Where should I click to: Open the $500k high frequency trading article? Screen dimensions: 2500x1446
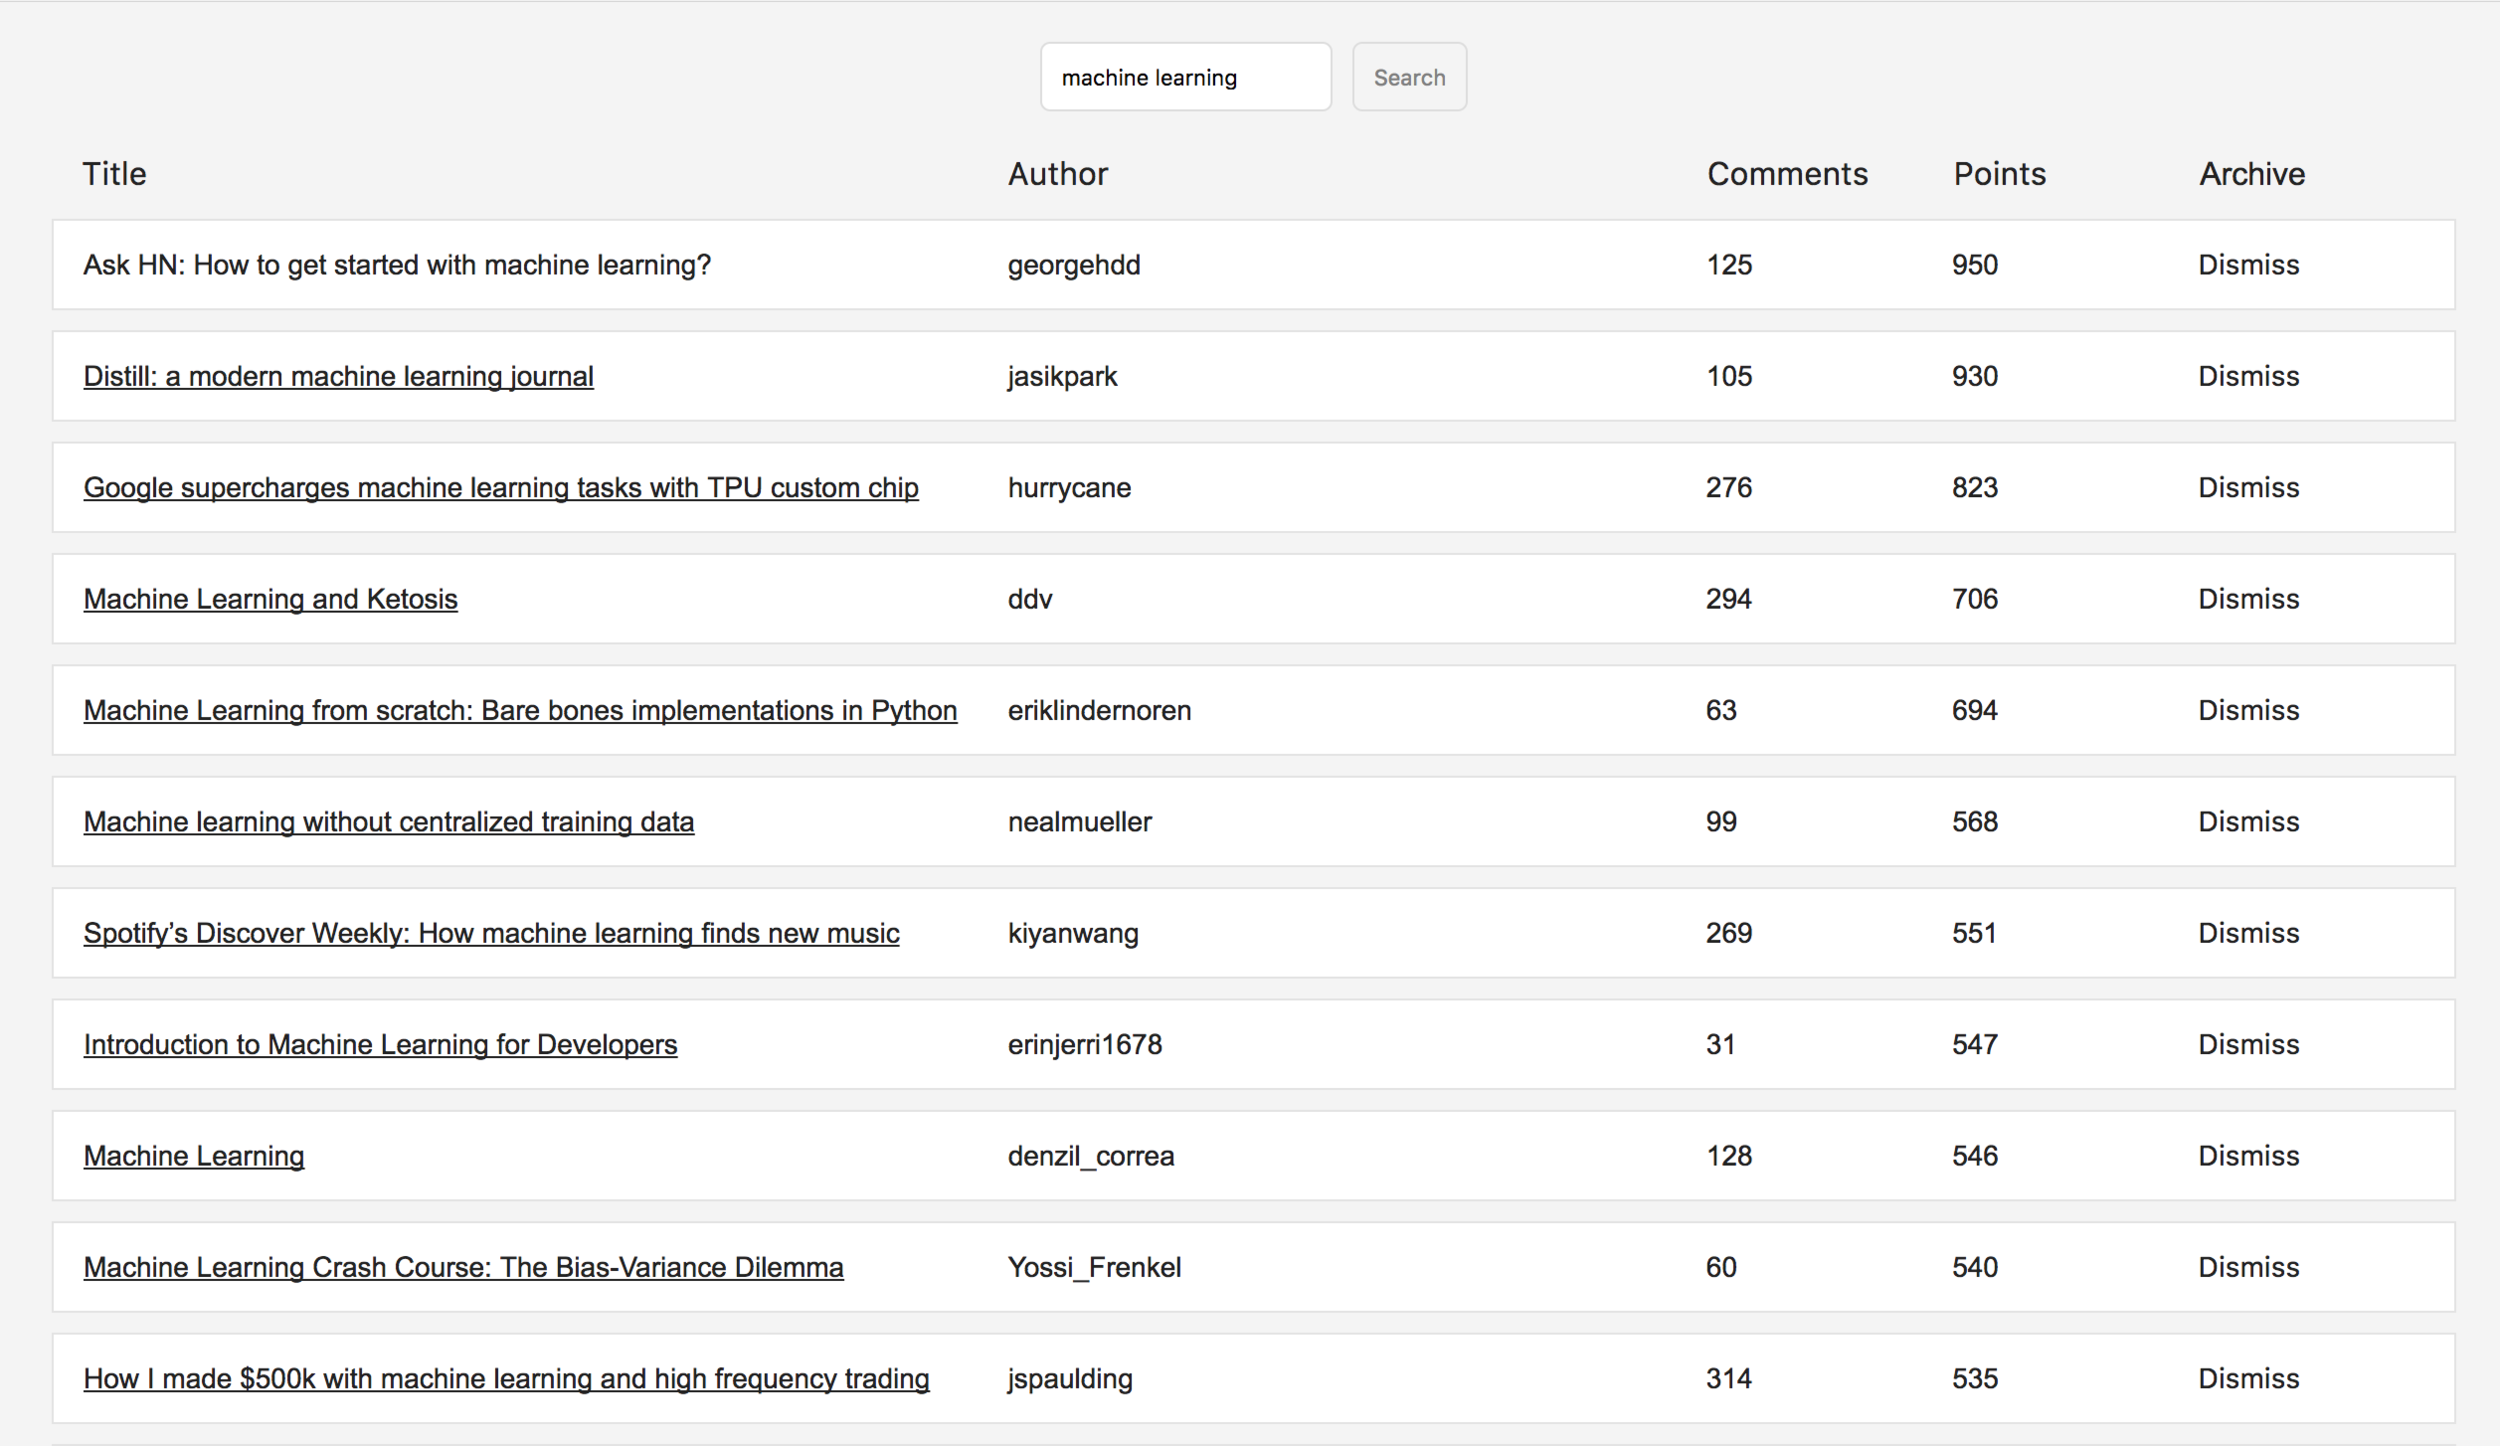pyautogui.click(x=506, y=1378)
